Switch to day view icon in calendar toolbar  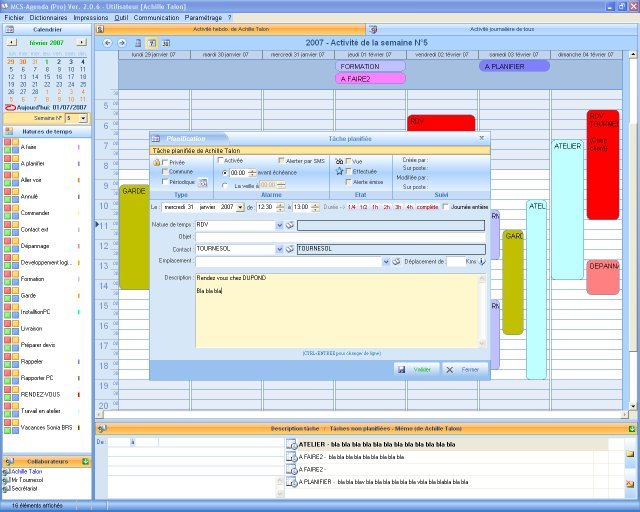pyautogui.click(x=138, y=43)
